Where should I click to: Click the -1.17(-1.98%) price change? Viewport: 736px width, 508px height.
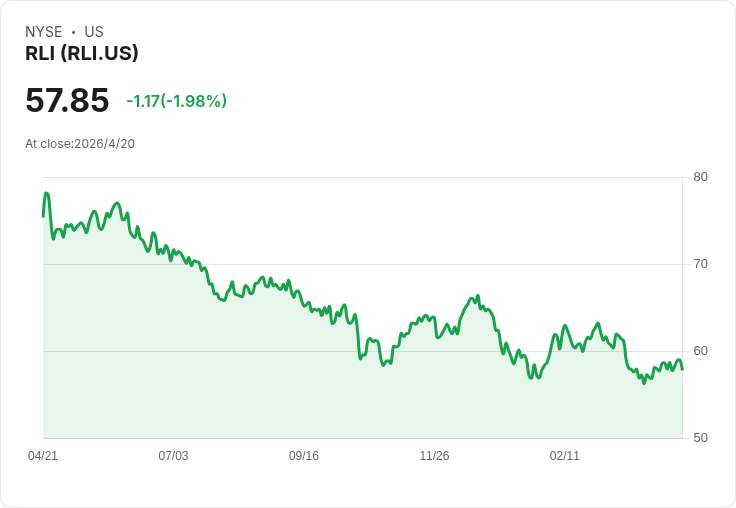[x=176, y=101]
